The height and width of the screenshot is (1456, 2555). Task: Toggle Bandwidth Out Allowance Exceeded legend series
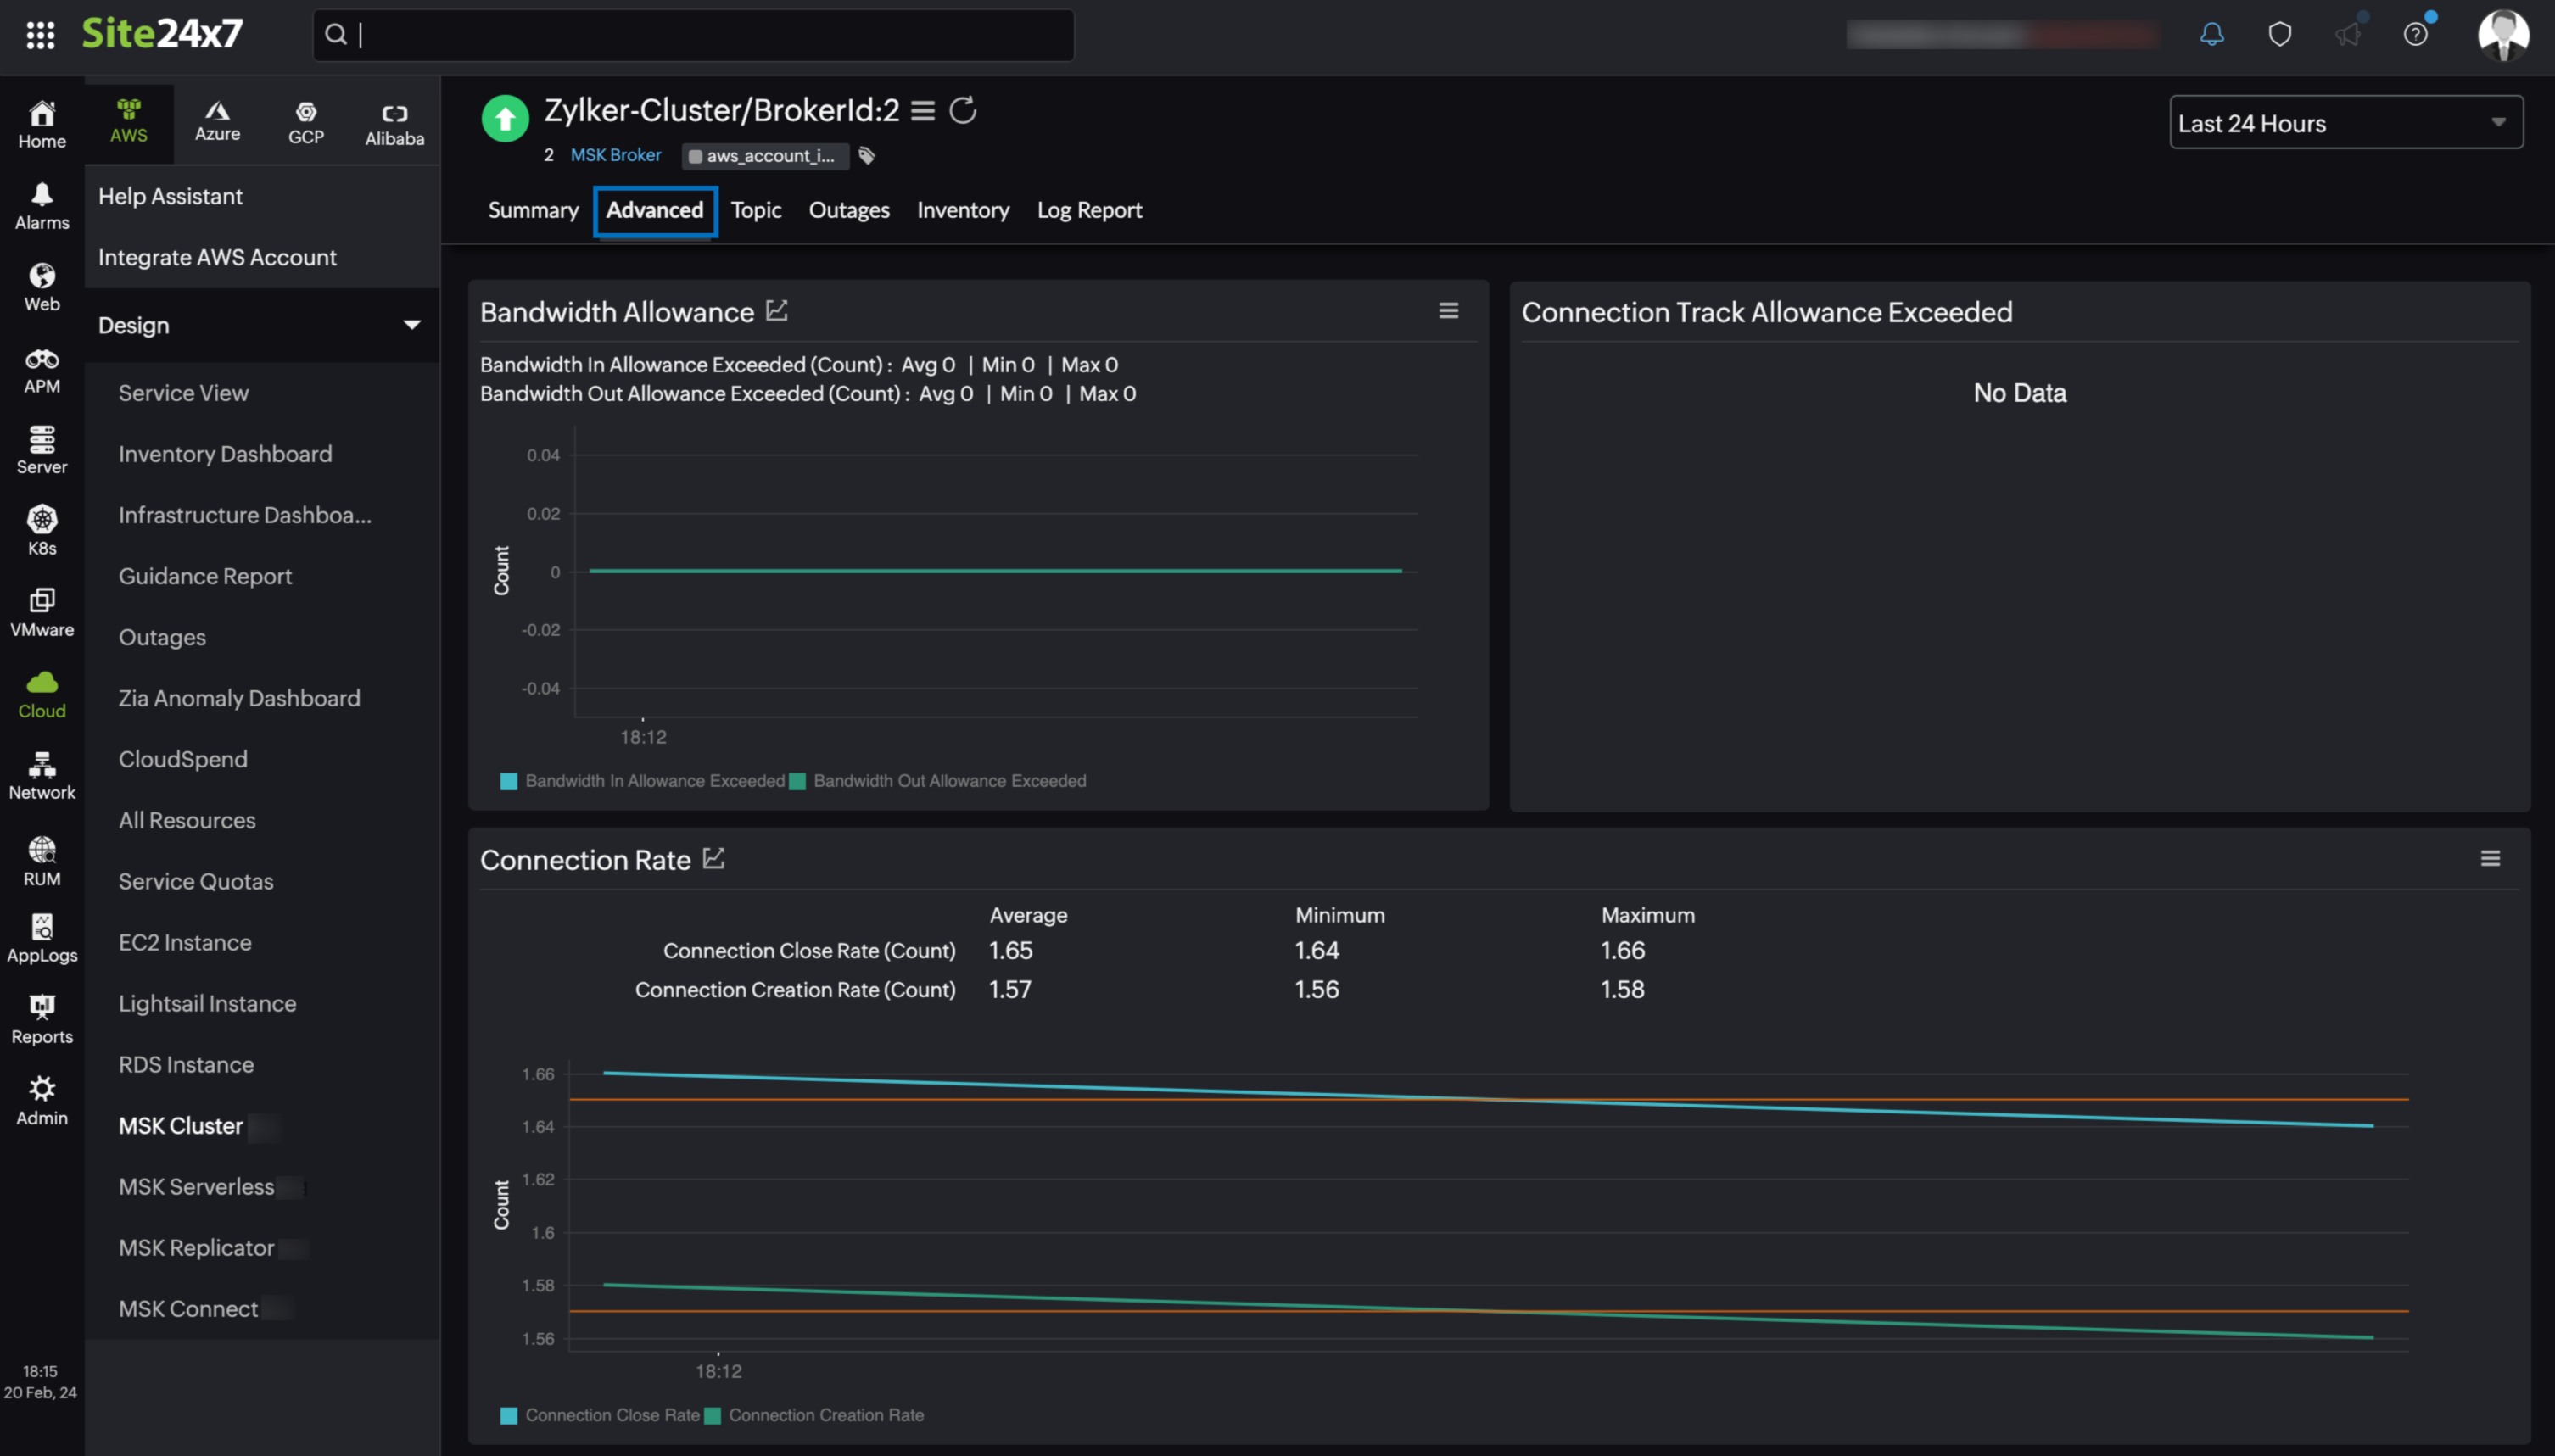point(948,781)
